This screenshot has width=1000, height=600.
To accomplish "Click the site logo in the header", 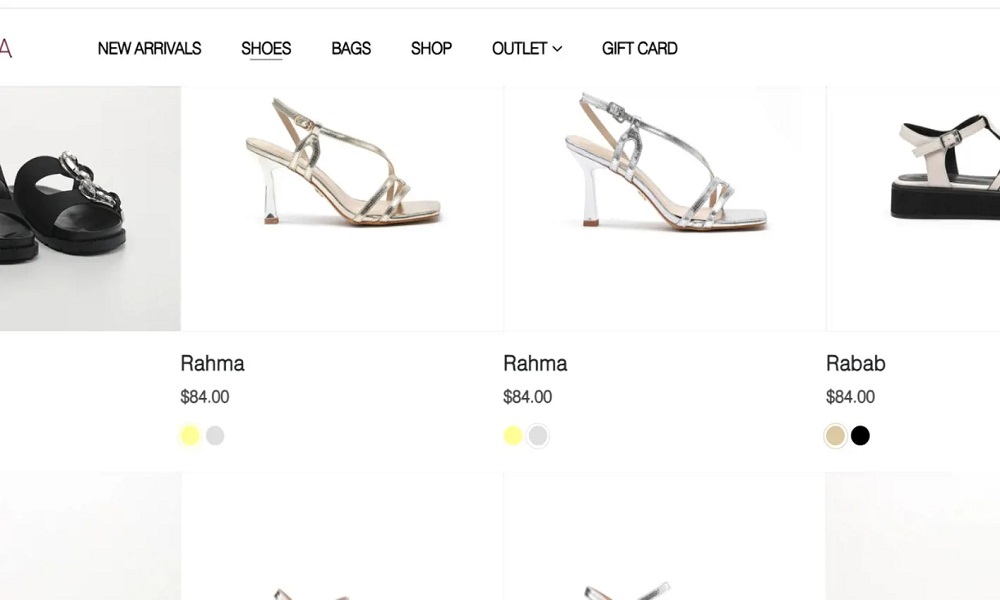I will point(5,48).
